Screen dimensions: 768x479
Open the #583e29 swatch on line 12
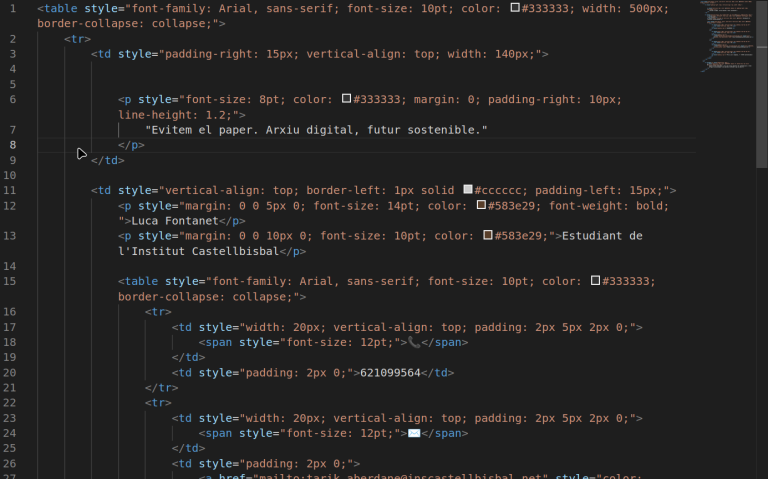[x=481, y=205]
